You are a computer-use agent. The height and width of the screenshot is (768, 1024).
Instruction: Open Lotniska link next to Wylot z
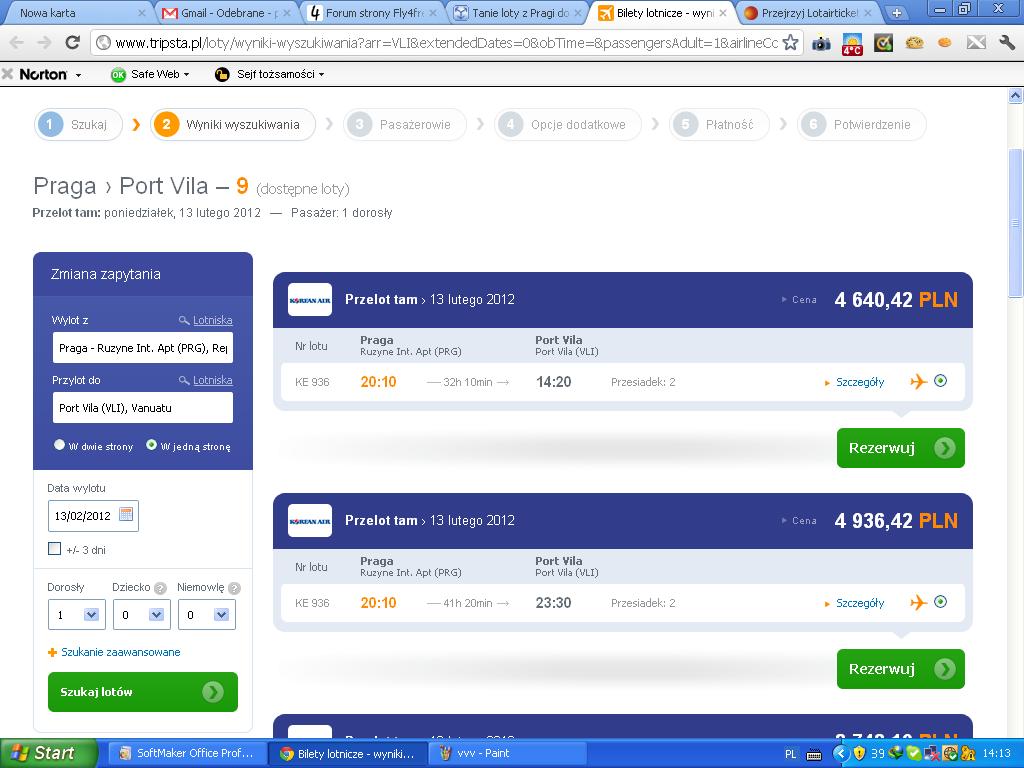pos(212,320)
